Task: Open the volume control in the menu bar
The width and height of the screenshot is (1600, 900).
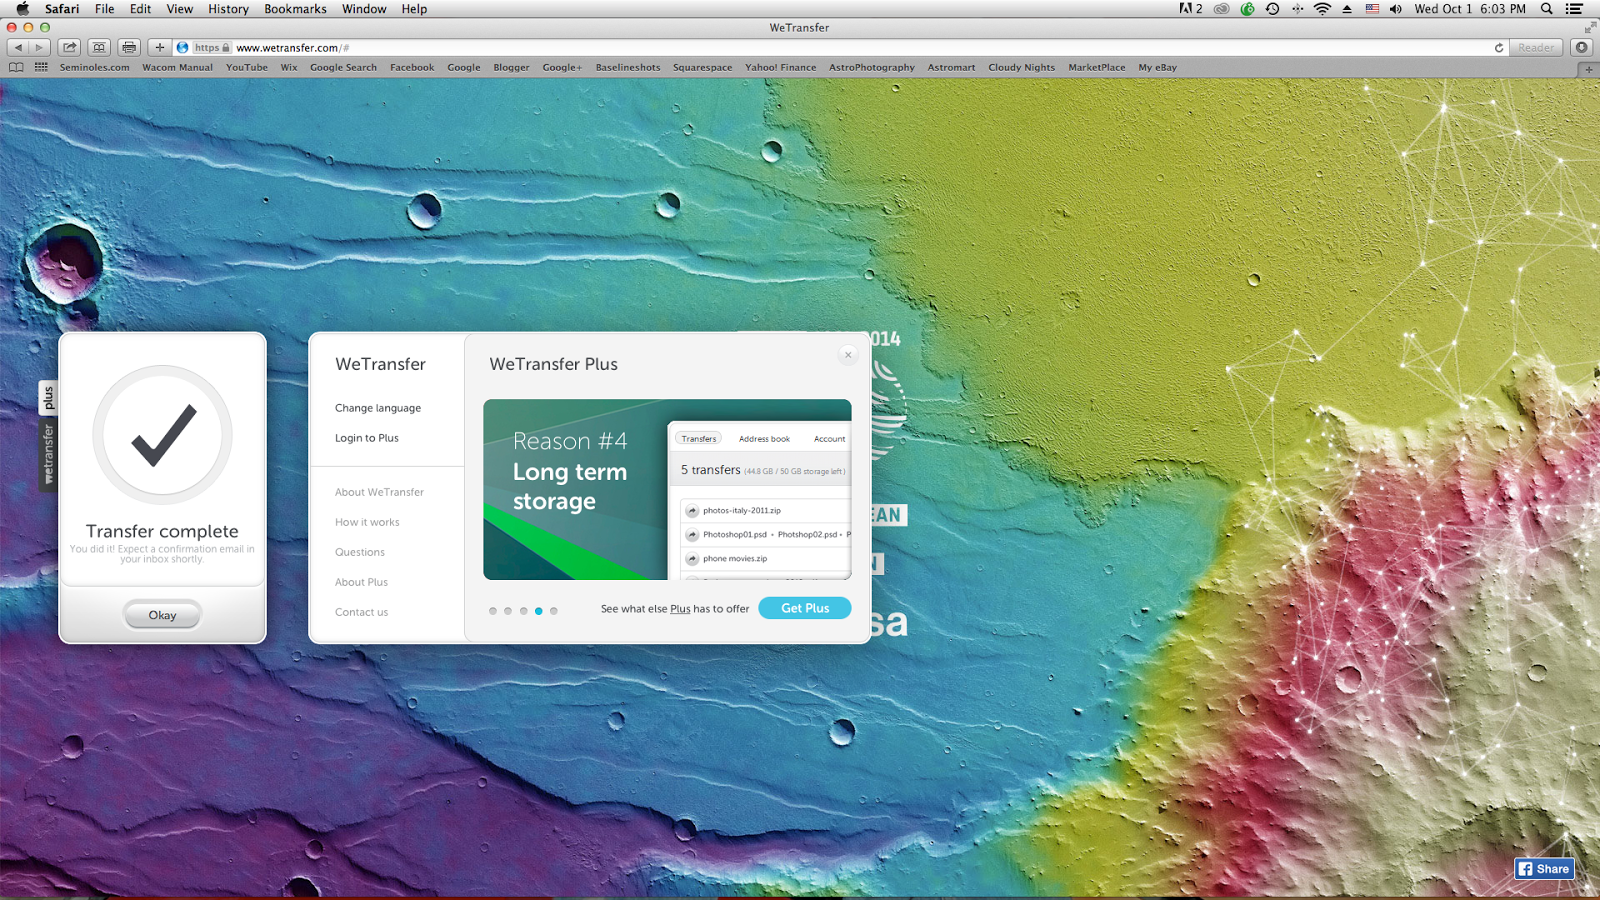Action: click(1396, 9)
